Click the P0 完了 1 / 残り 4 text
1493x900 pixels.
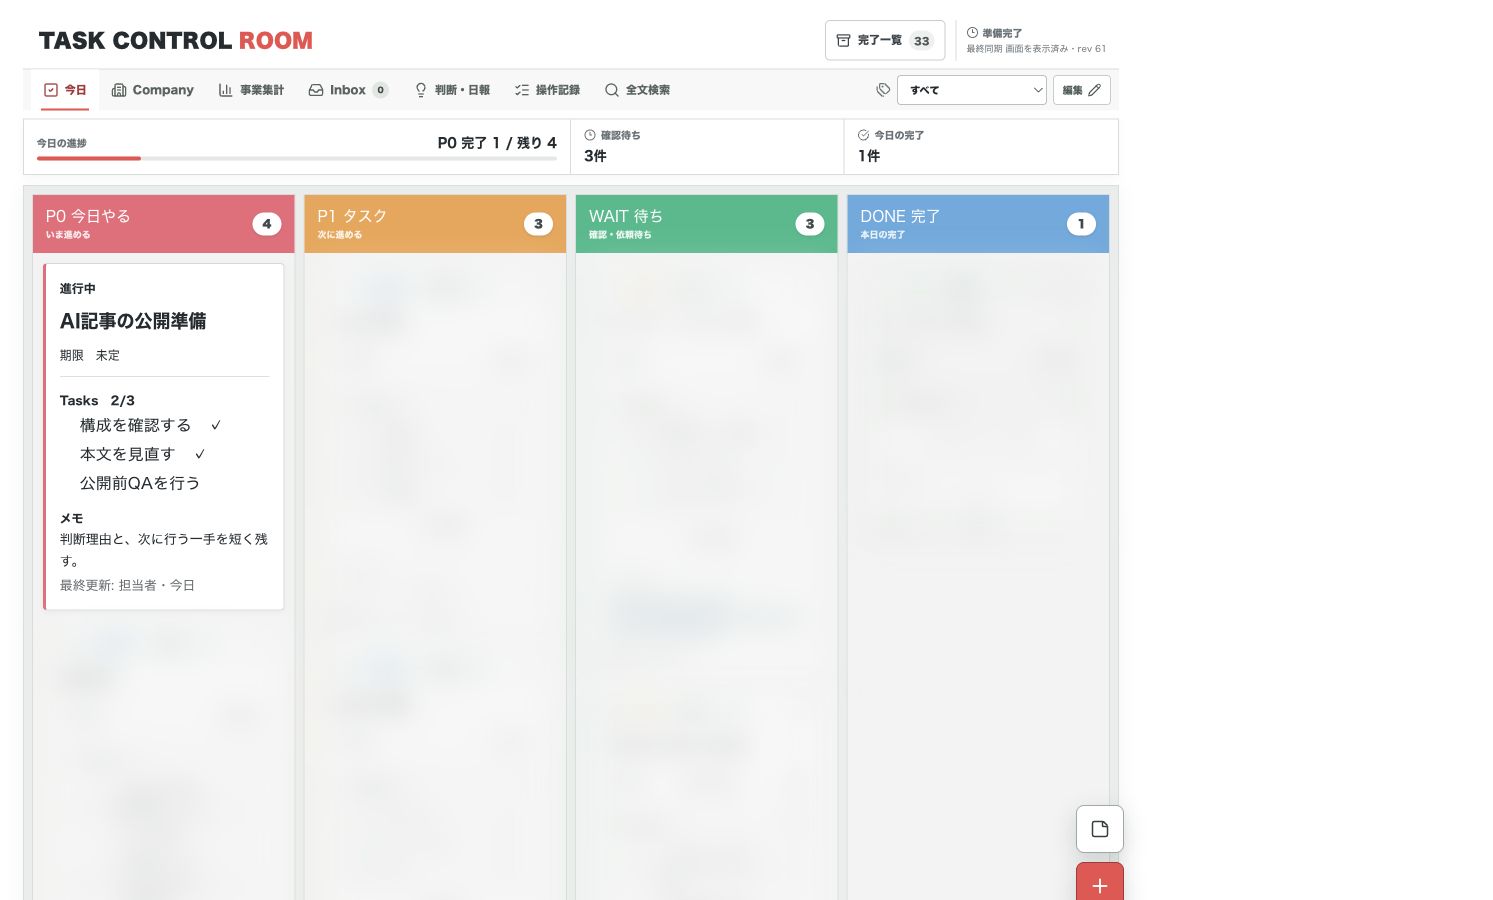click(x=497, y=143)
